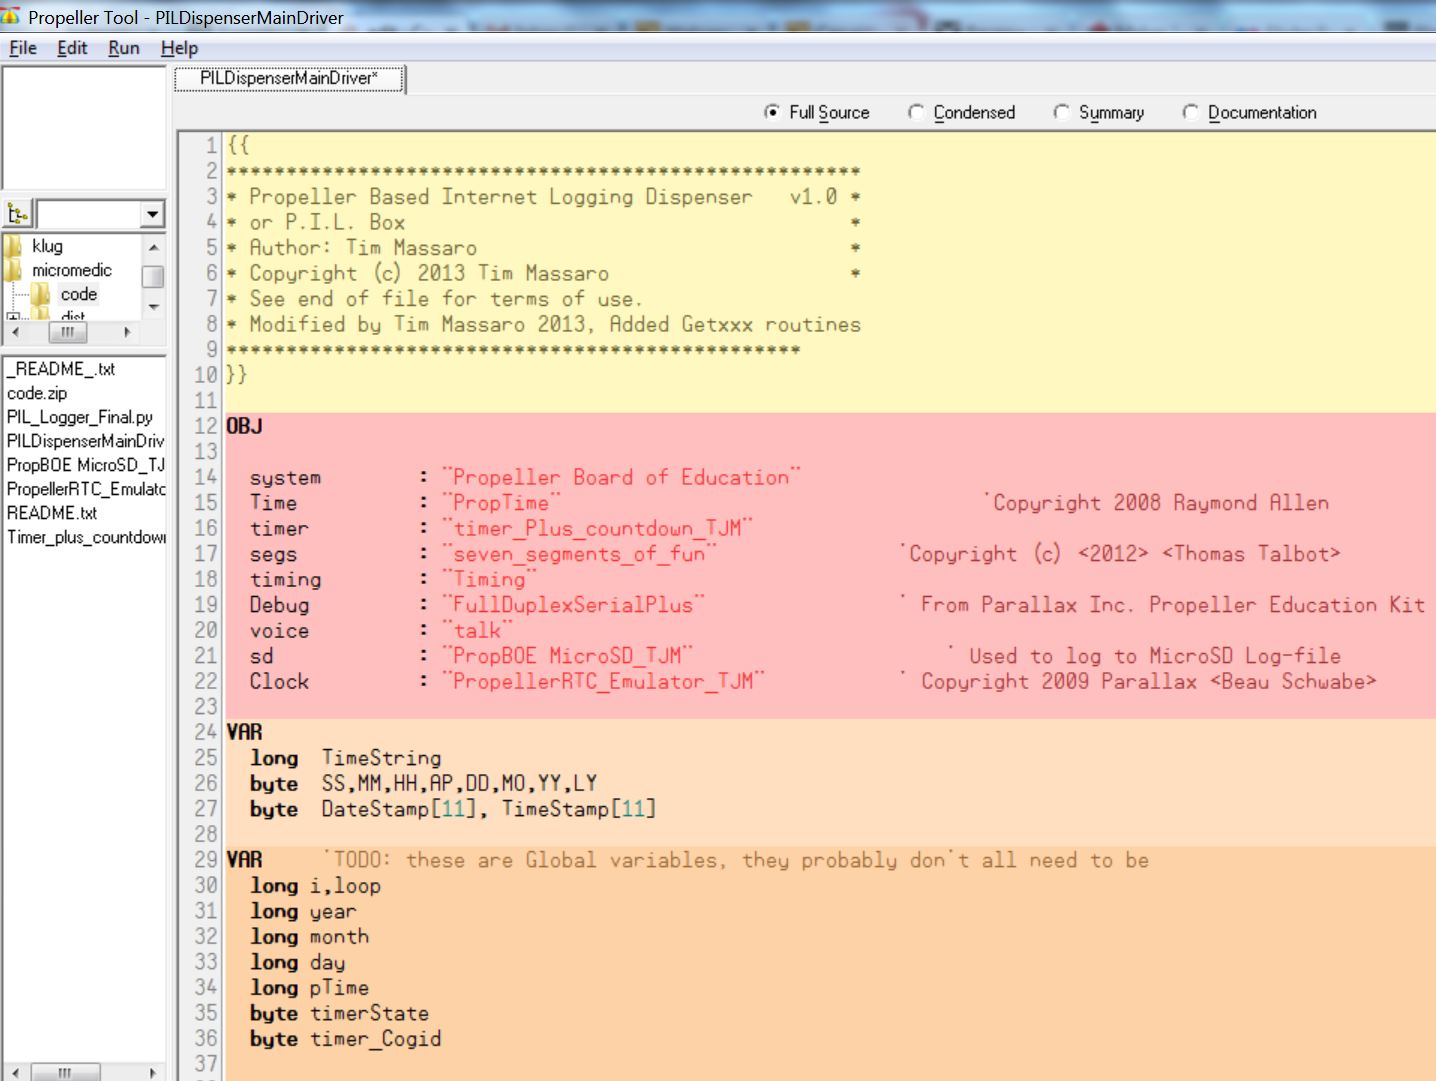
Task: Click the VAR keyword on line 29
Action: (245, 860)
